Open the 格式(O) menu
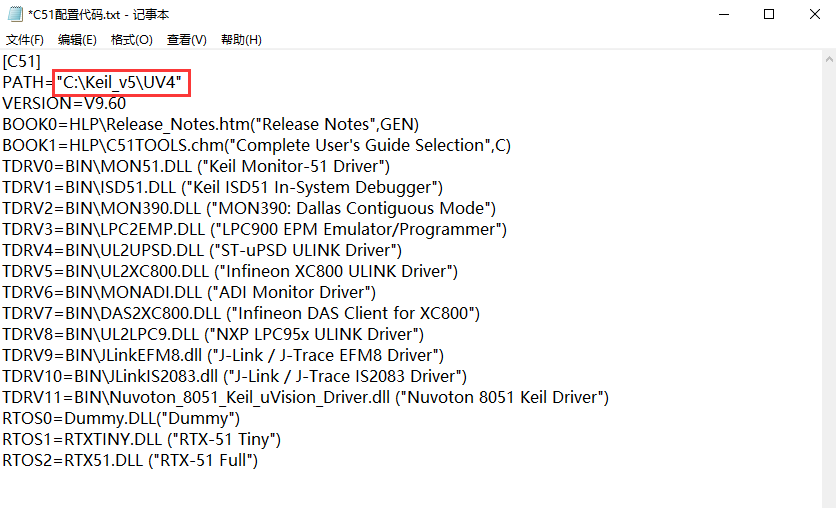836x508 pixels. (x=131, y=39)
